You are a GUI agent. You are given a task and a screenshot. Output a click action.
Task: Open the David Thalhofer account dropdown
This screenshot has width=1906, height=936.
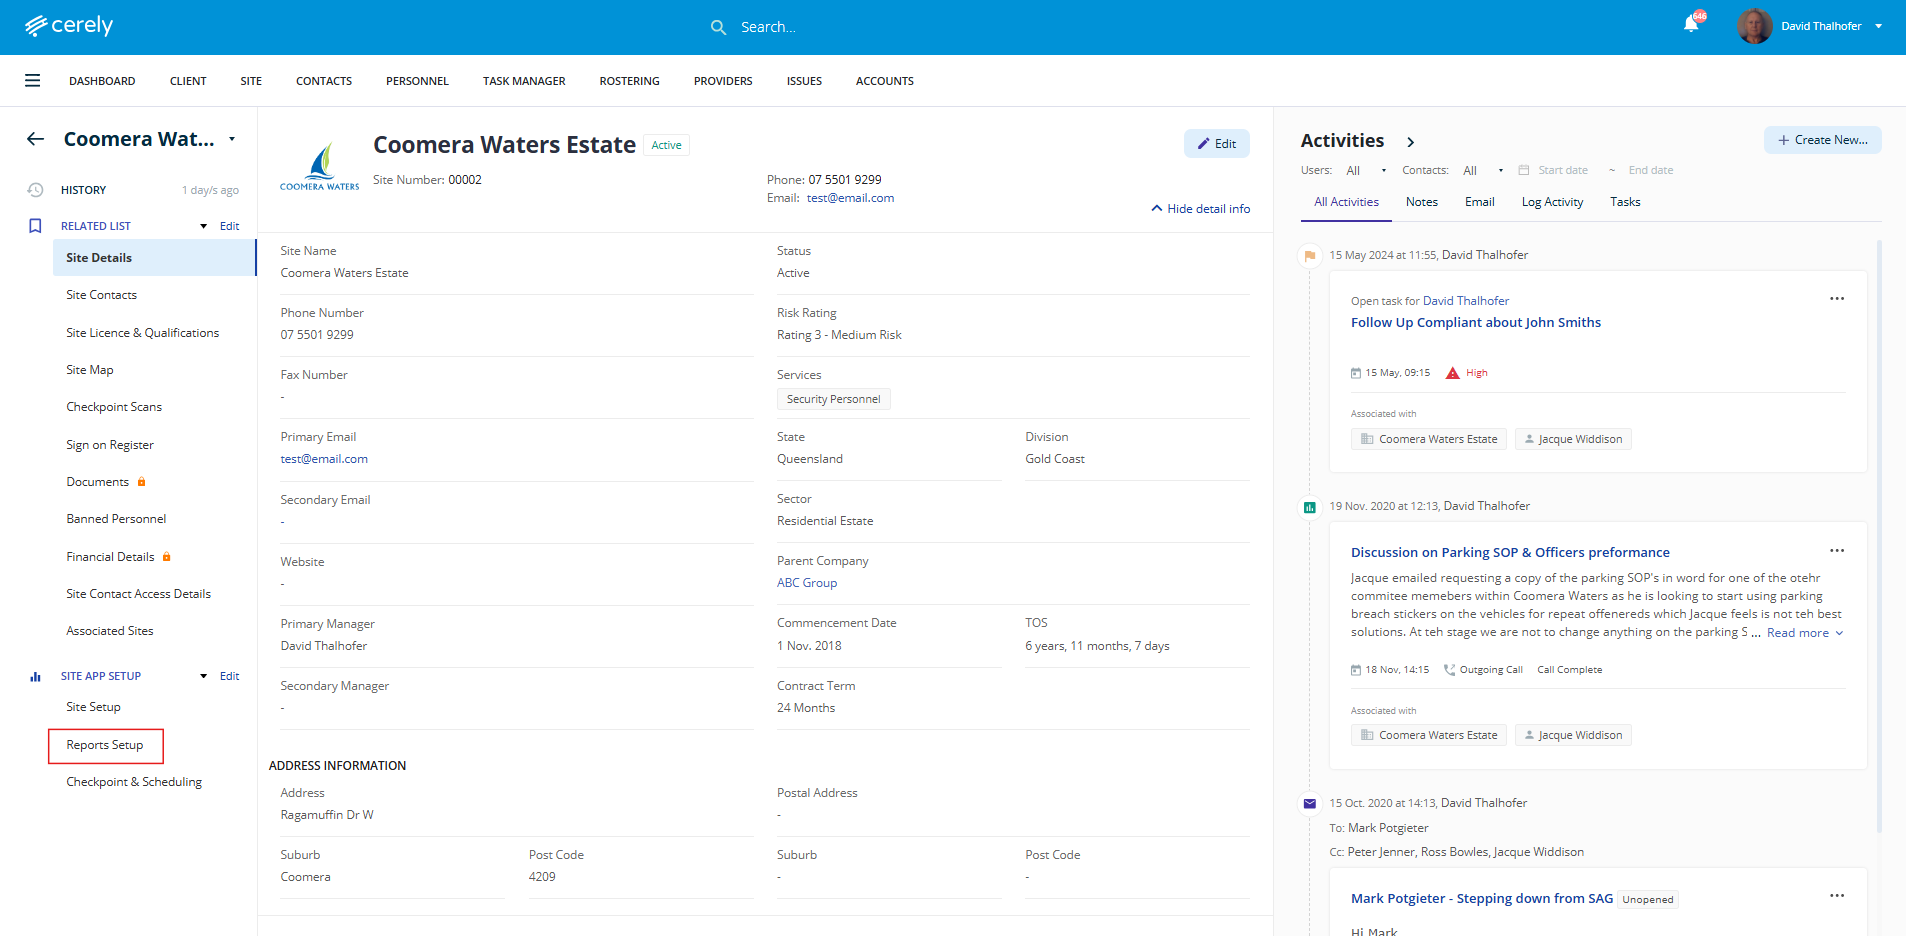(1878, 26)
